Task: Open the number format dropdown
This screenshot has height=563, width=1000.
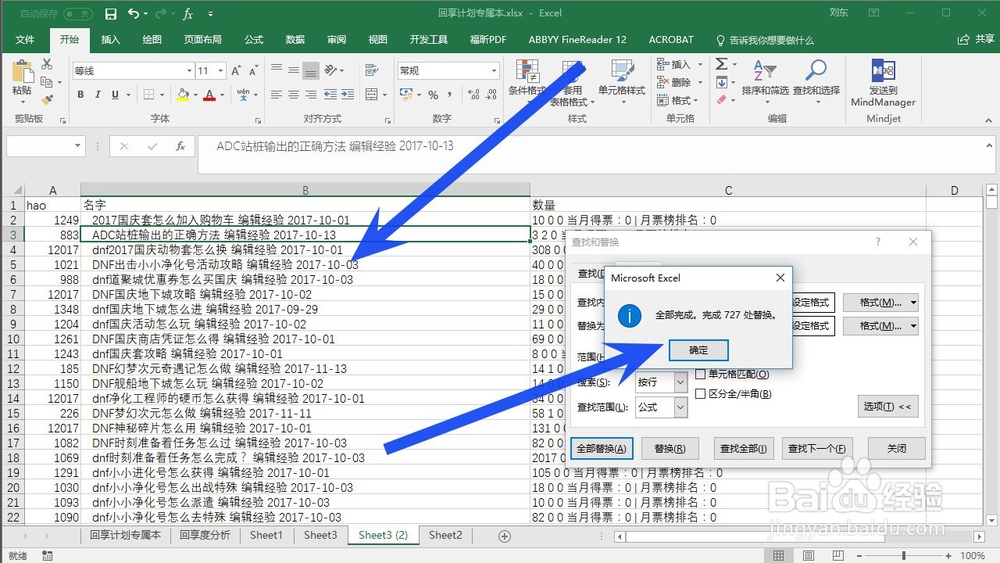Action: (494, 71)
